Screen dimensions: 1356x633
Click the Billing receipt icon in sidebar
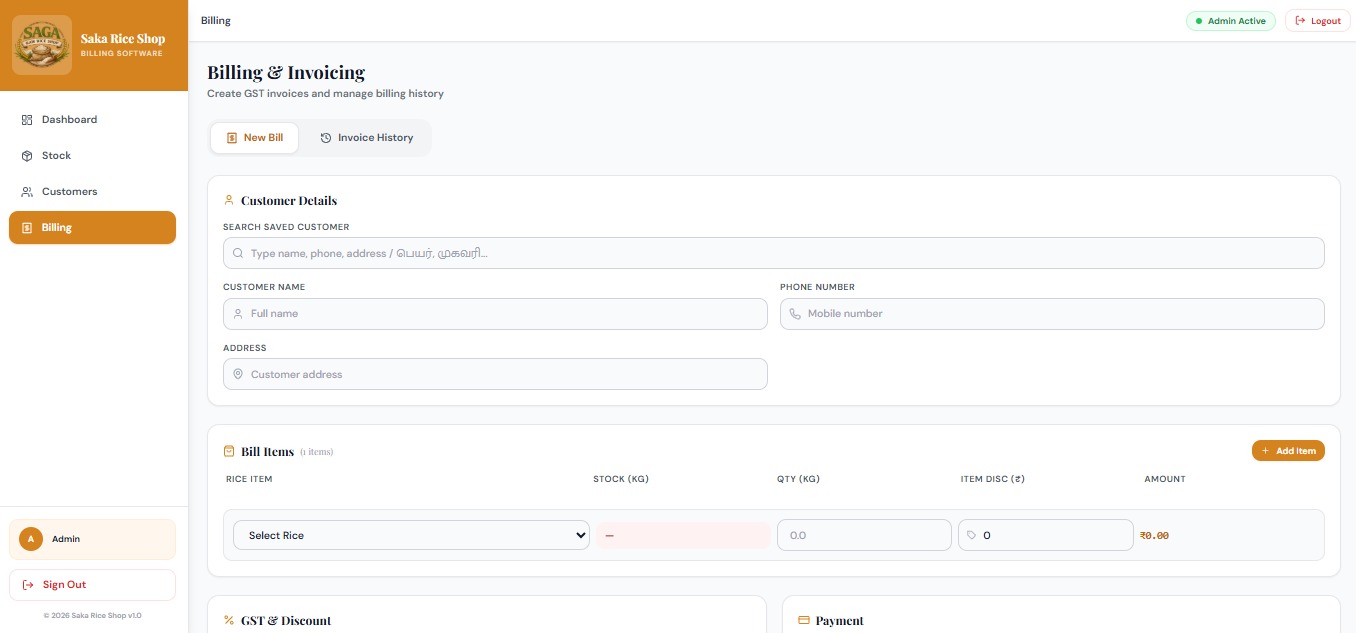point(27,228)
